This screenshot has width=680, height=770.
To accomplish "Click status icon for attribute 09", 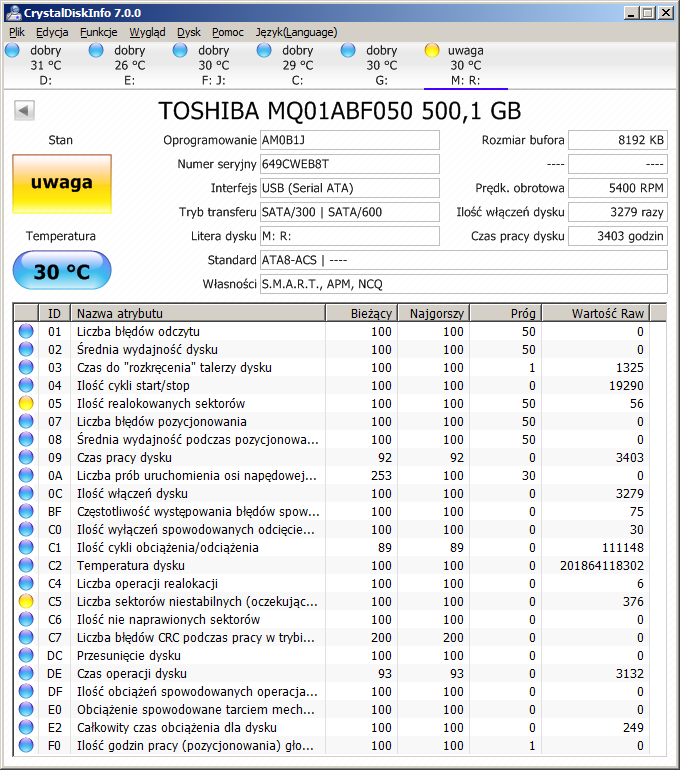I will click(26, 458).
